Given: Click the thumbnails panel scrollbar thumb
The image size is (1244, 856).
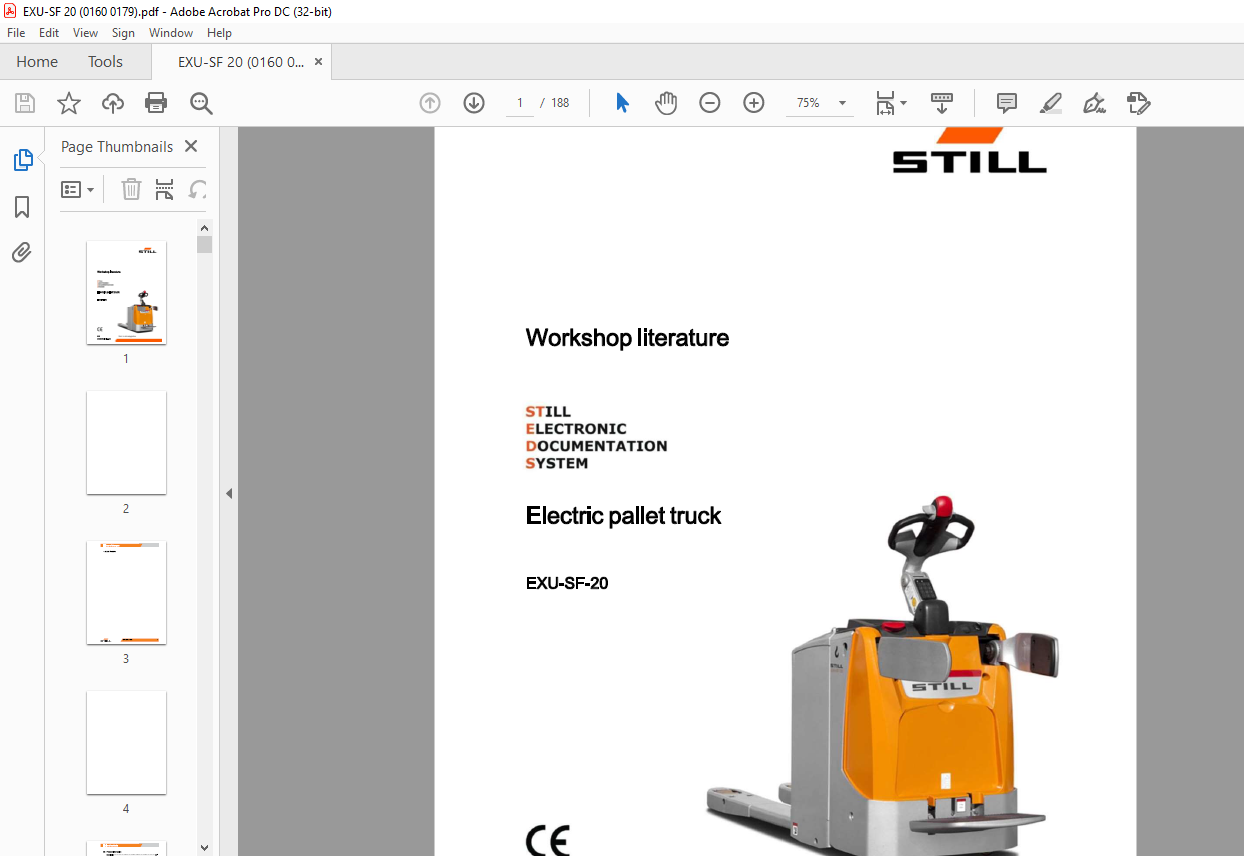Looking at the screenshot, I should (204, 245).
